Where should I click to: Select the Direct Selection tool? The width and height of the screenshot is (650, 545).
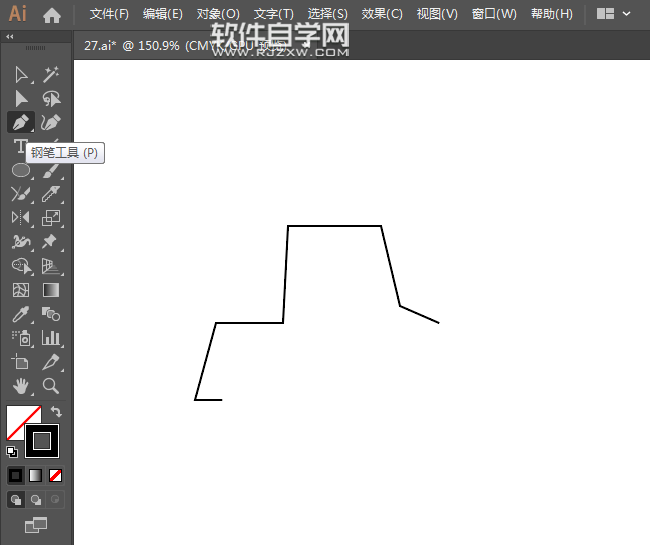pyautogui.click(x=20, y=99)
